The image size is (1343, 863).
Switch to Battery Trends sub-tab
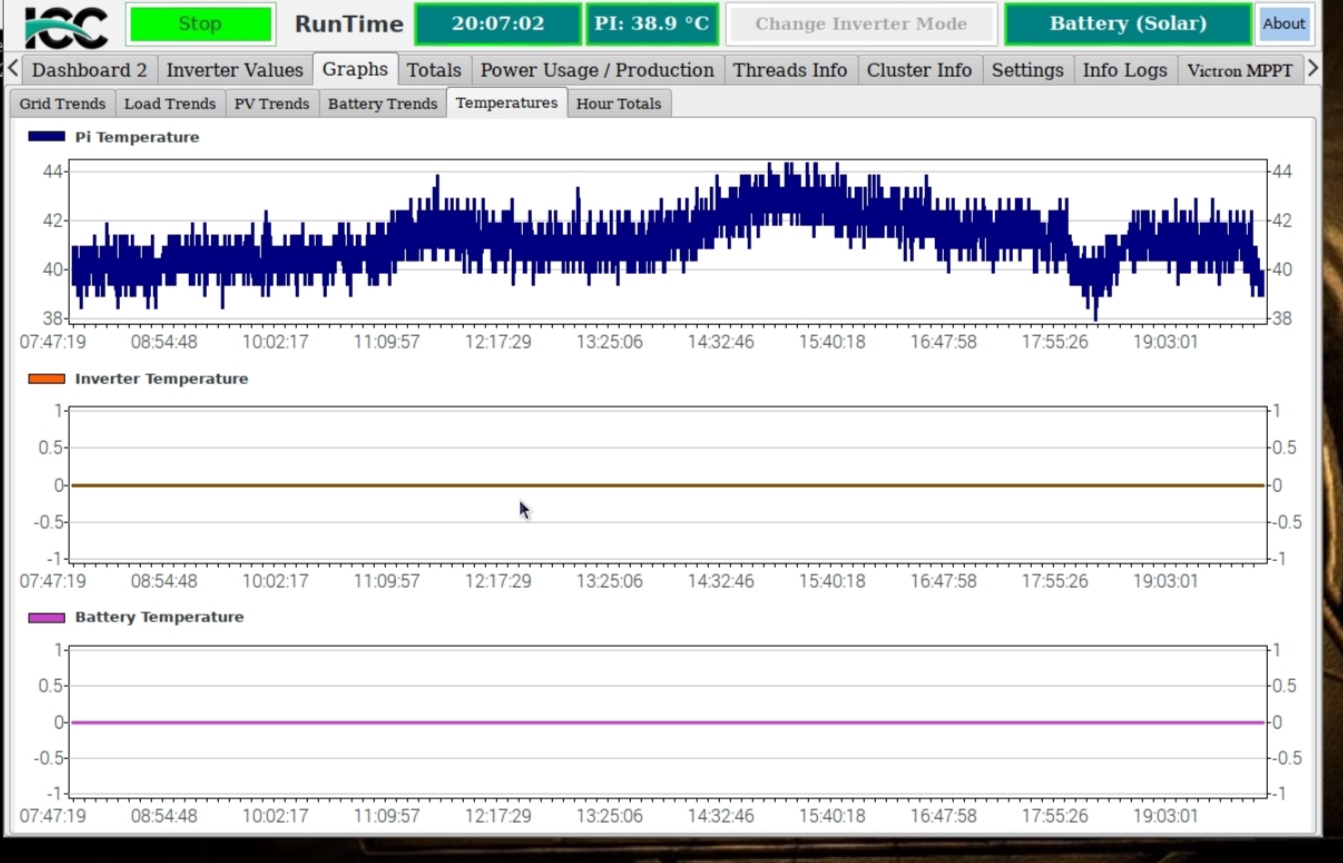[383, 103]
